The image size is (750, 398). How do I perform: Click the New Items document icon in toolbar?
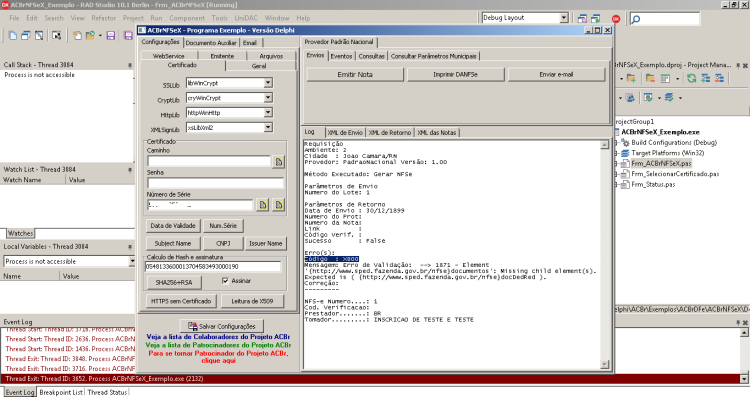pos(13,35)
